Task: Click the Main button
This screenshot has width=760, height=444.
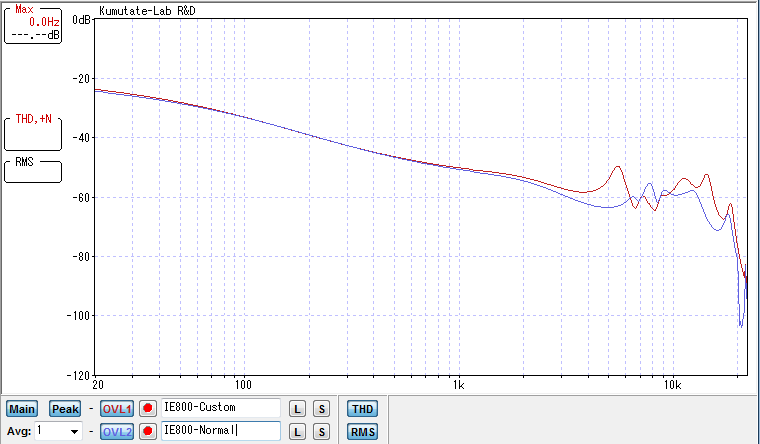Action: [22, 409]
